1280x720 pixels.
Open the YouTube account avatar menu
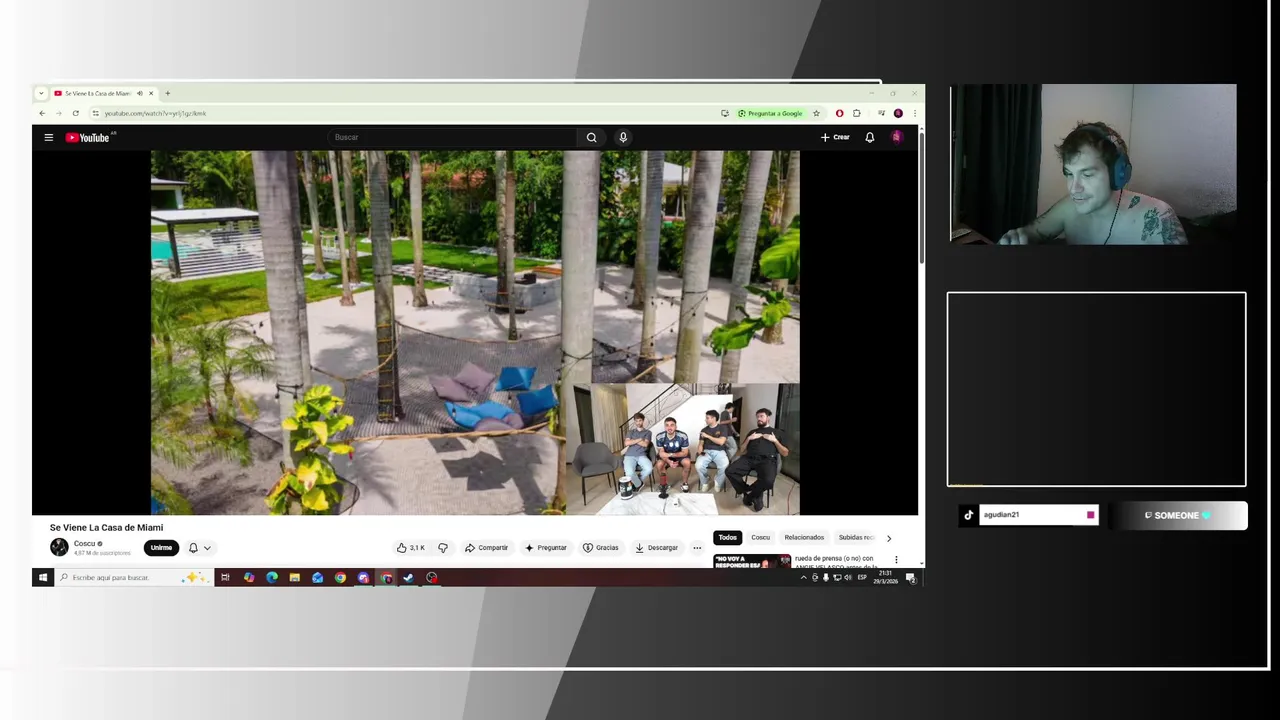897,137
